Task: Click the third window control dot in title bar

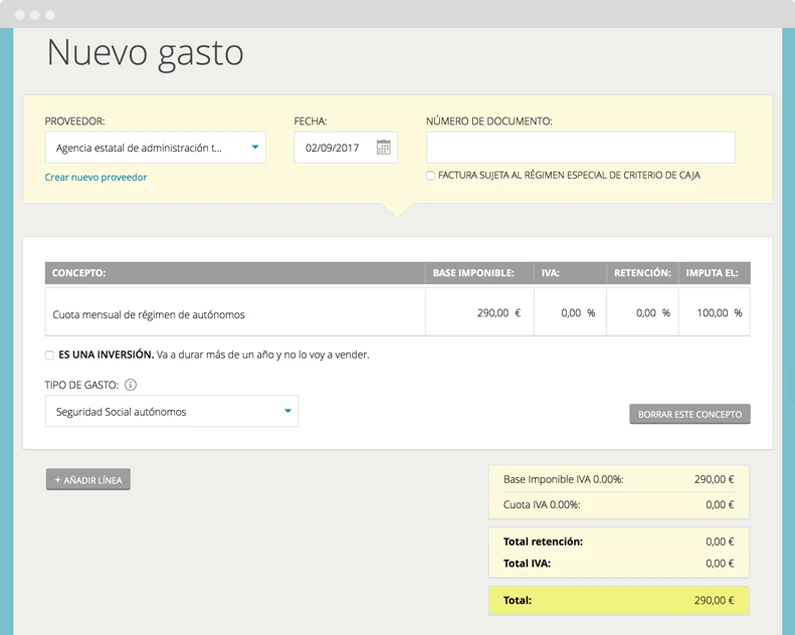Action: point(50,15)
